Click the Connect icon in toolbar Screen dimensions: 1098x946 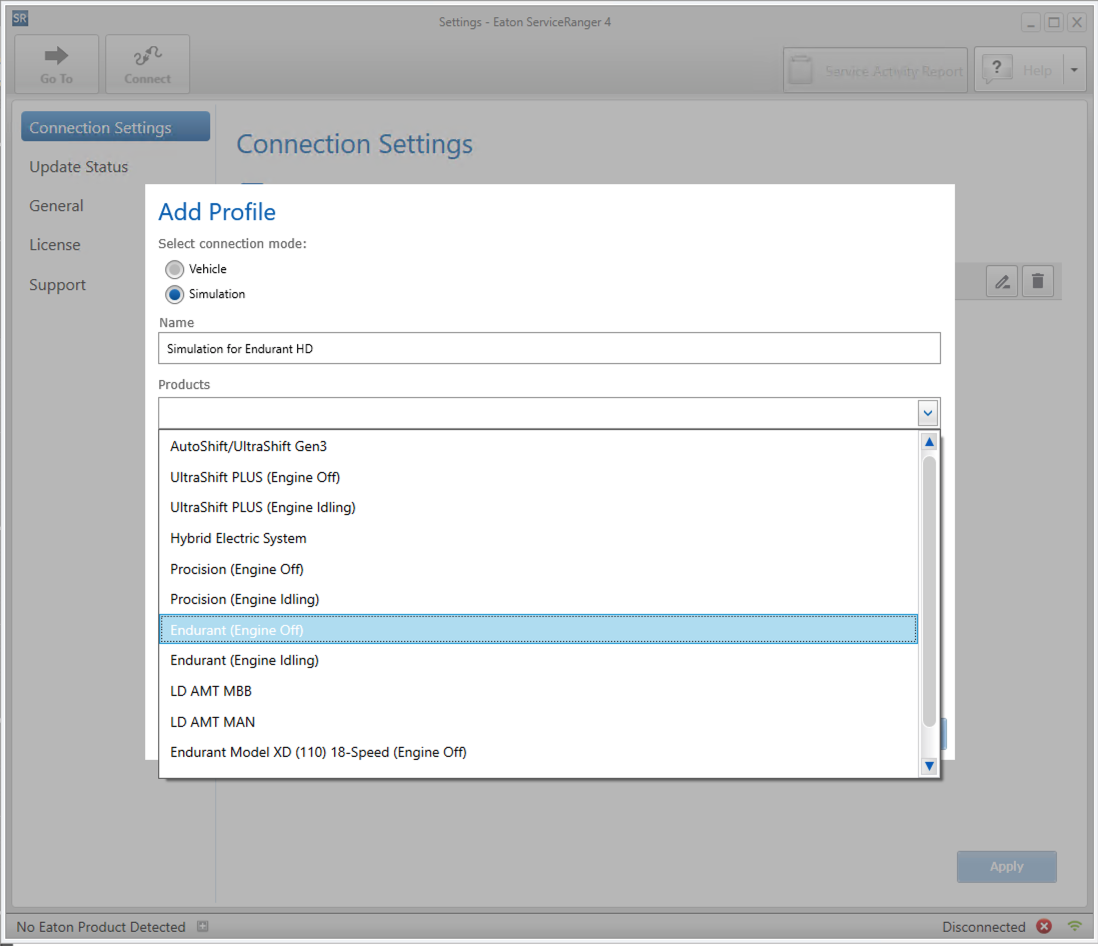coord(147,63)
